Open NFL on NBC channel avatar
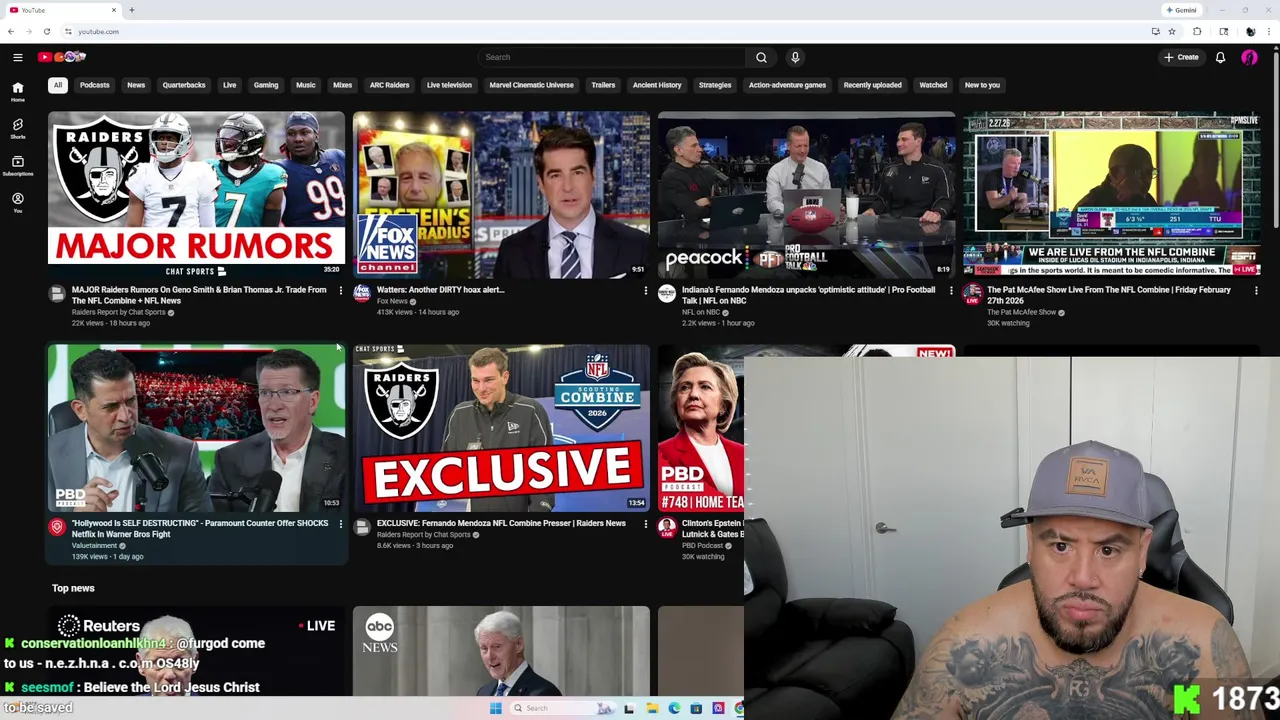1280x720 pixels. click(x=667, y=294)
